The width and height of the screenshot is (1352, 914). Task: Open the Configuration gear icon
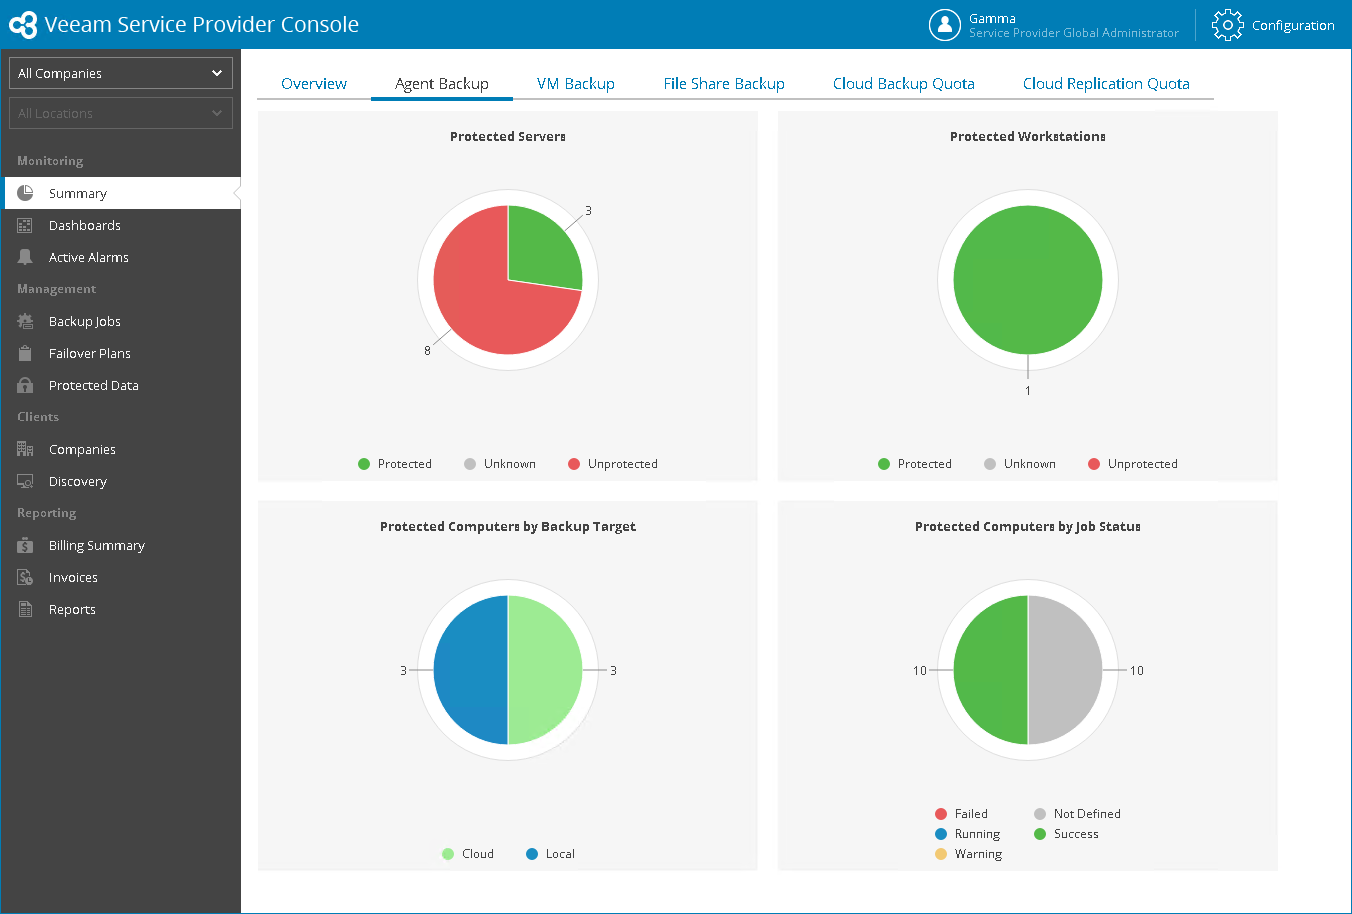tap(1227, 25)
